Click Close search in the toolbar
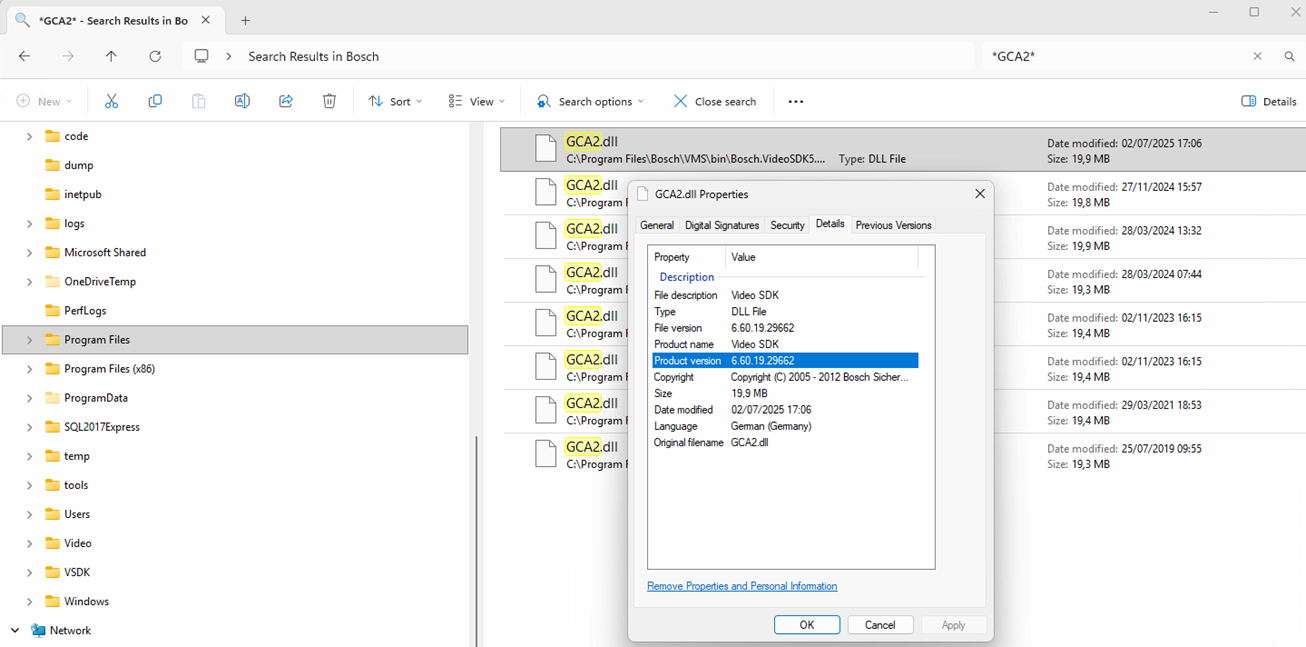The image size is (1306, 647). coord(714,100)
